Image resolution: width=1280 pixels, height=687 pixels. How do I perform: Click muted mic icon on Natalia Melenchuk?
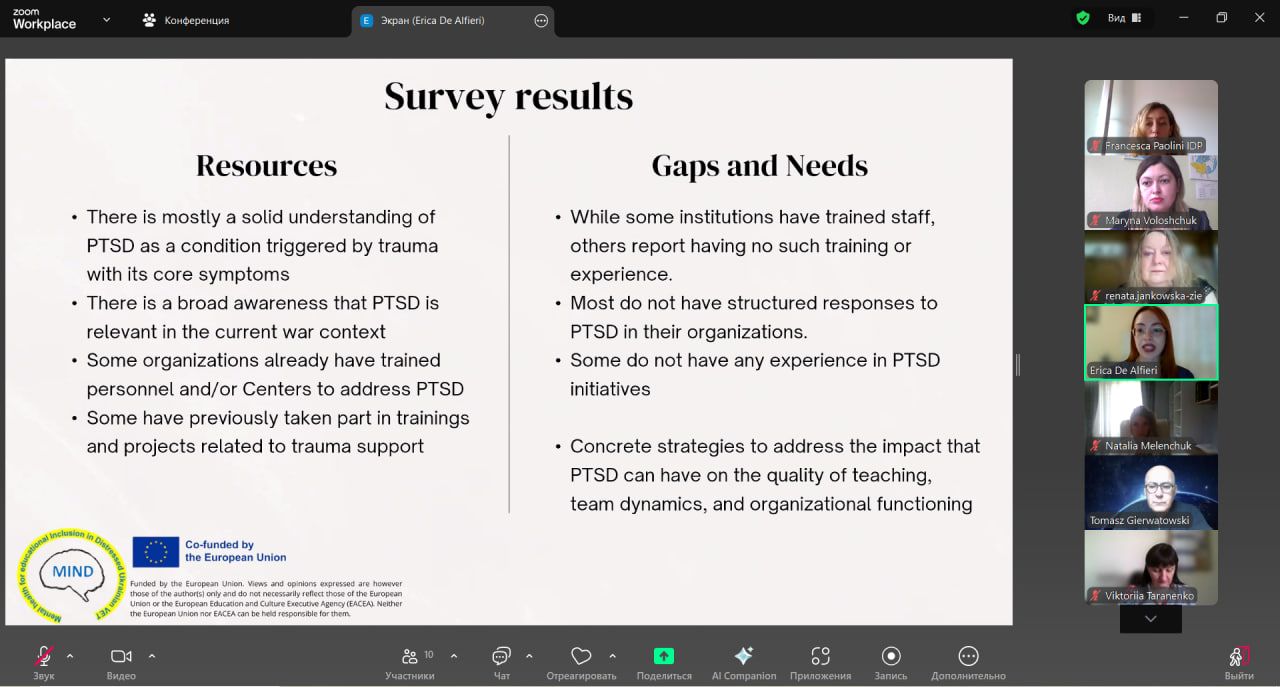tap(1096, 445)
